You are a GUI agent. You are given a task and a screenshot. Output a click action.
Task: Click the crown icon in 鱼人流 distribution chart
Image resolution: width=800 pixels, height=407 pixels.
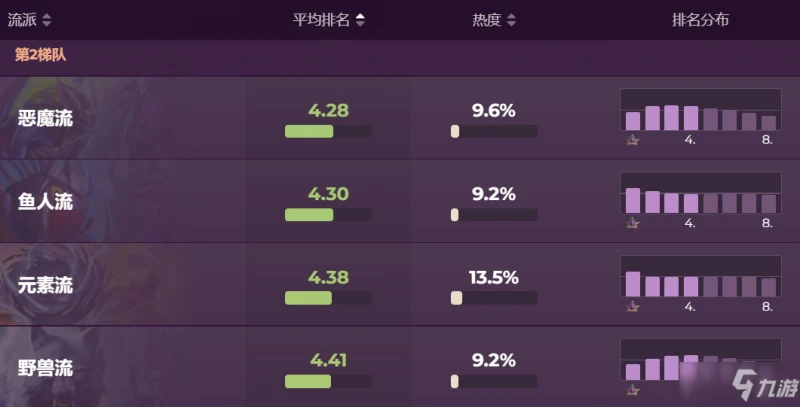632,223
